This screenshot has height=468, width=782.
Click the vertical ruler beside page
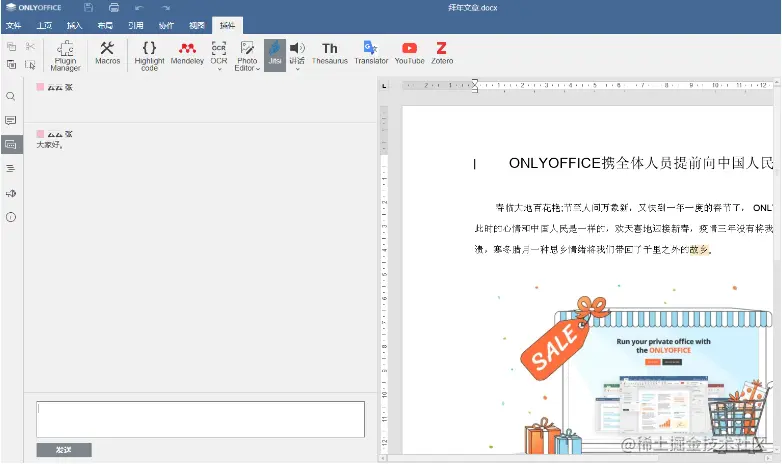pos(384,279)
